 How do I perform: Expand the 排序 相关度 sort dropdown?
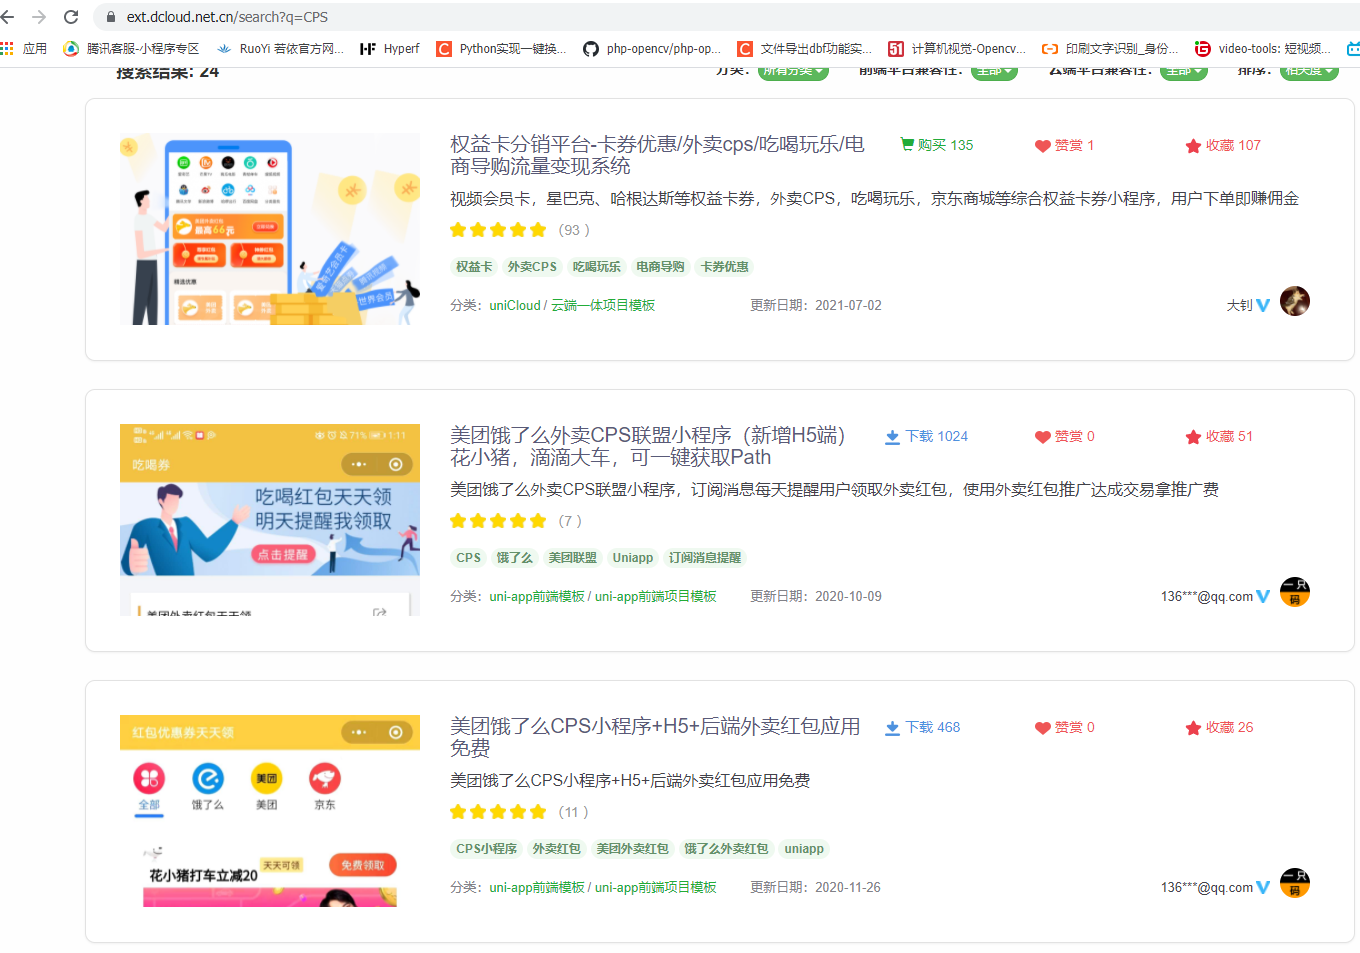coord(1309,71)
